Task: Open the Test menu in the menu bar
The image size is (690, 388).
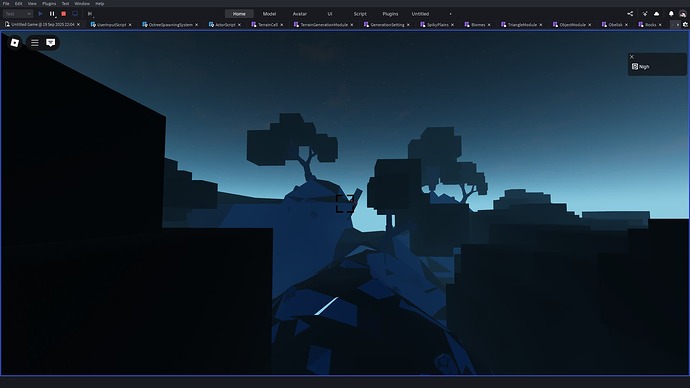Action: (65, 4)
